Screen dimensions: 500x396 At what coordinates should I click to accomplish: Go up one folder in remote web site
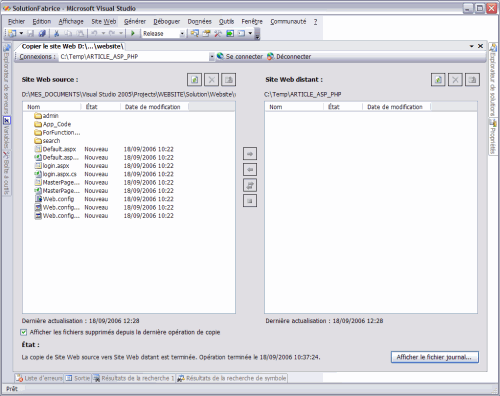[472, 80]
